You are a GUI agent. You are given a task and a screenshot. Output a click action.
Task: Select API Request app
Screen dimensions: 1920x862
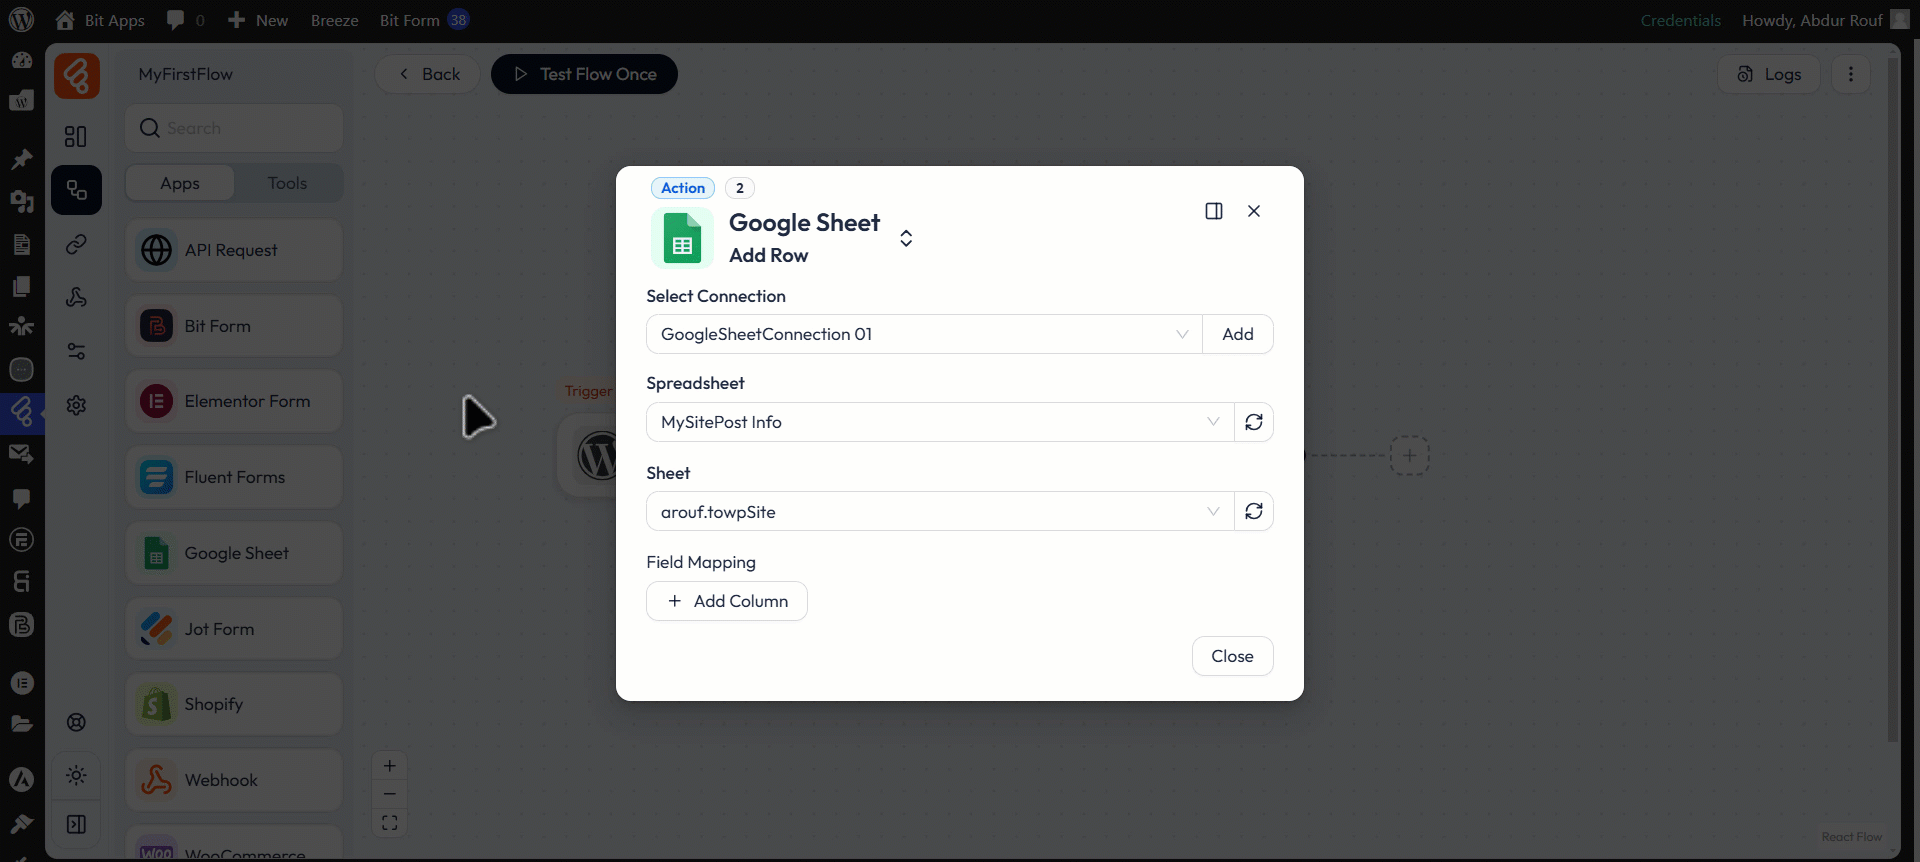coord(234,250)
